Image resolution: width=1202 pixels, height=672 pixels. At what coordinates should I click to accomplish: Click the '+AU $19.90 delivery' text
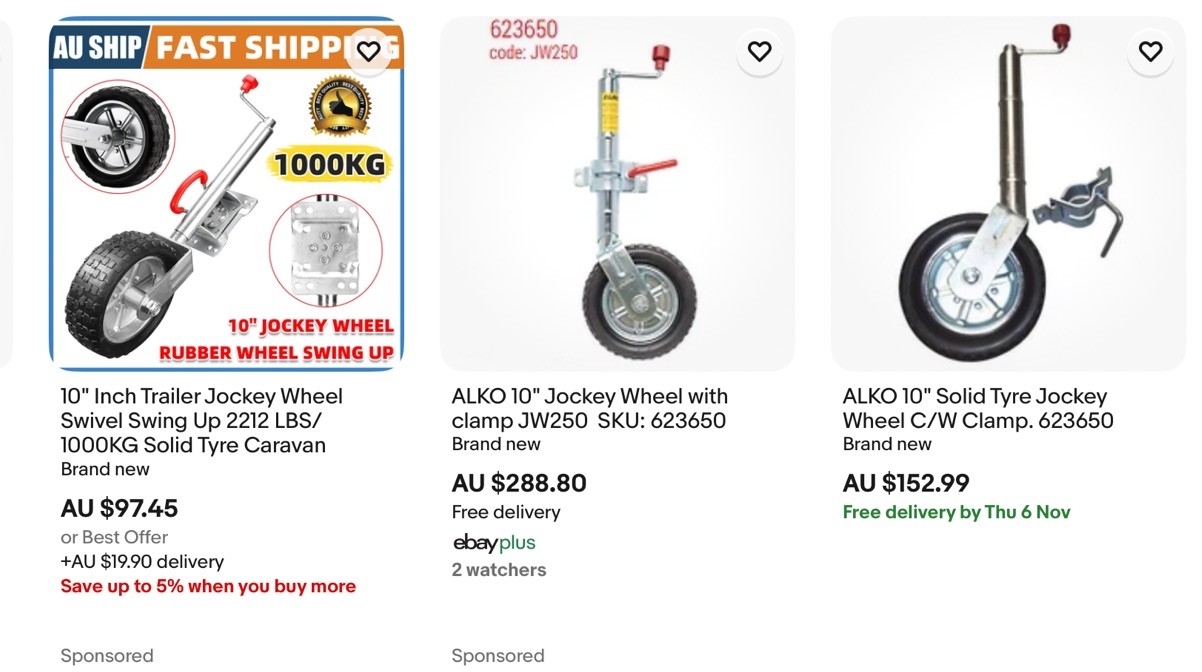coord(142,561)
